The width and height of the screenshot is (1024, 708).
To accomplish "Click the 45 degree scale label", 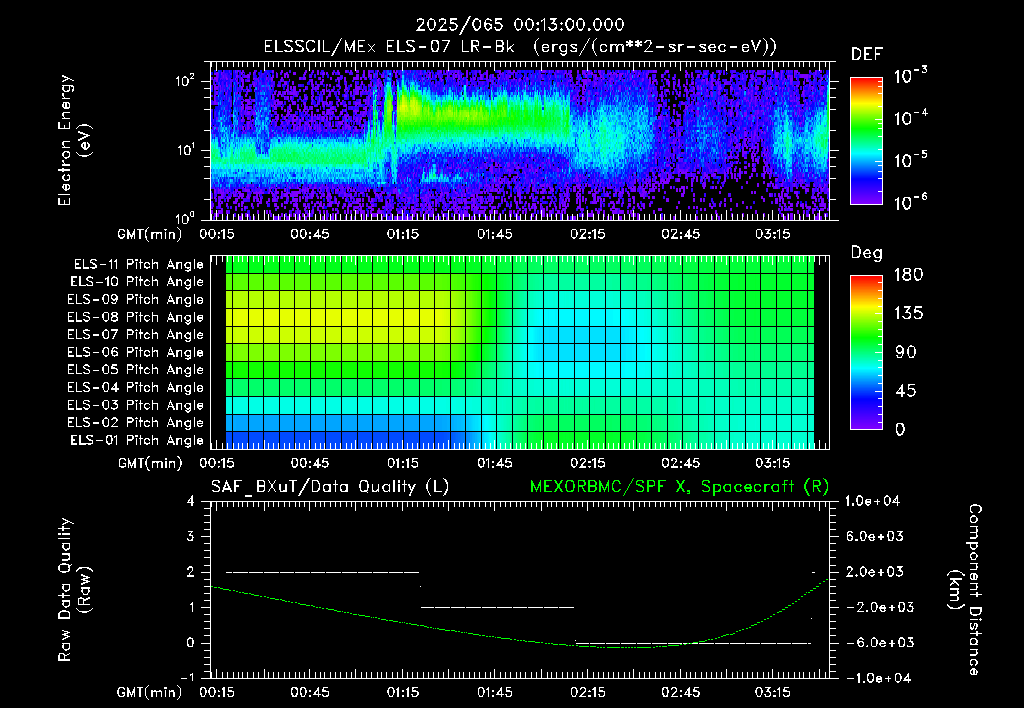I will (x=906, y=391).
